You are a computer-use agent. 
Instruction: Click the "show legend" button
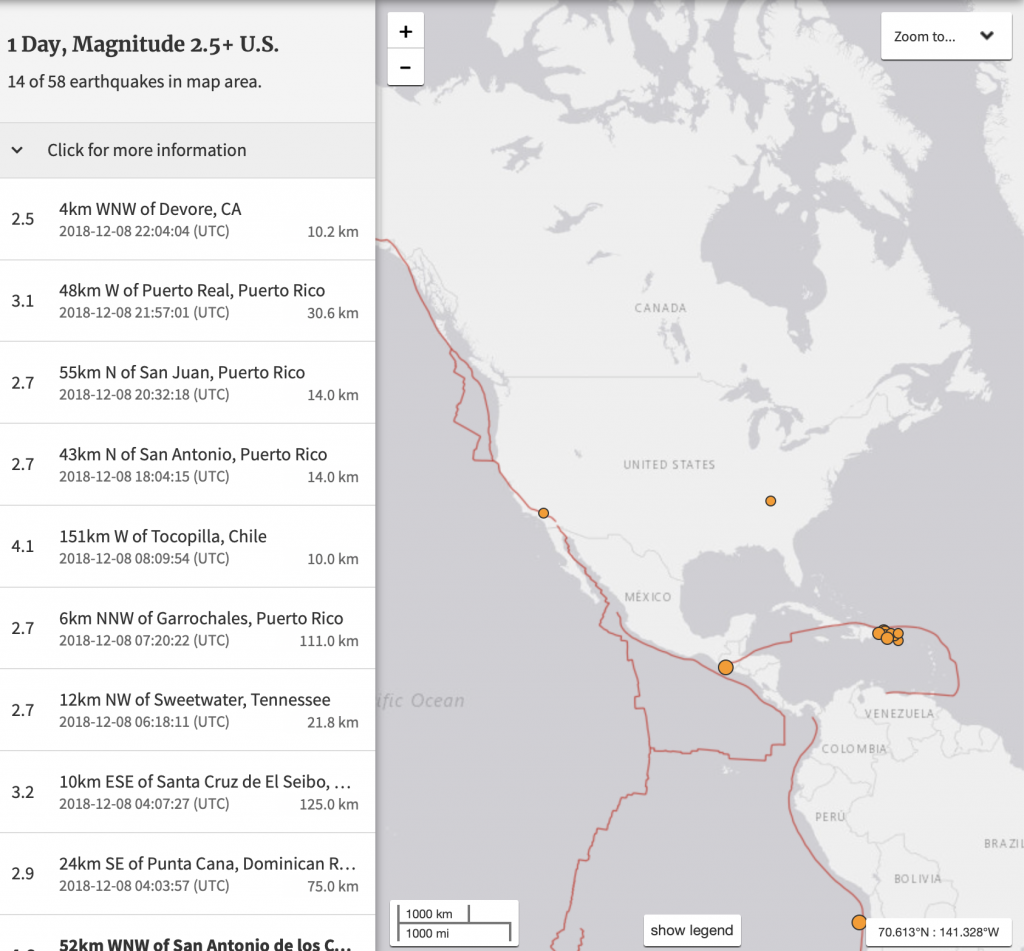pos(692,929)
